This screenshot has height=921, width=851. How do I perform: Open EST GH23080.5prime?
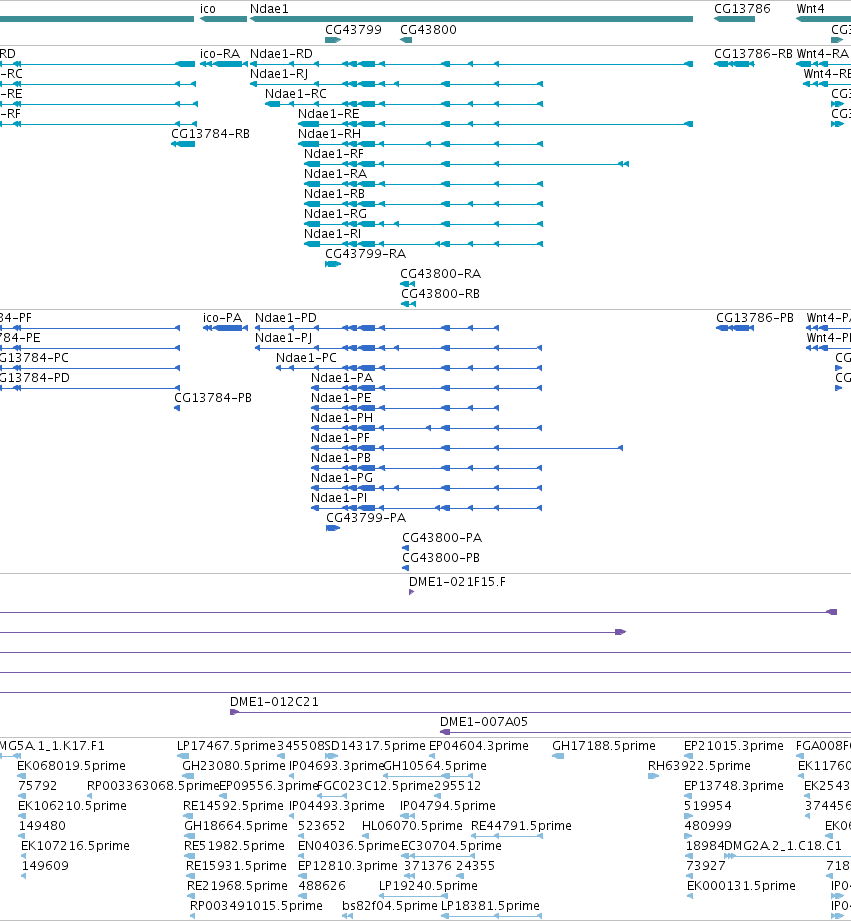[x=234, y=766]
